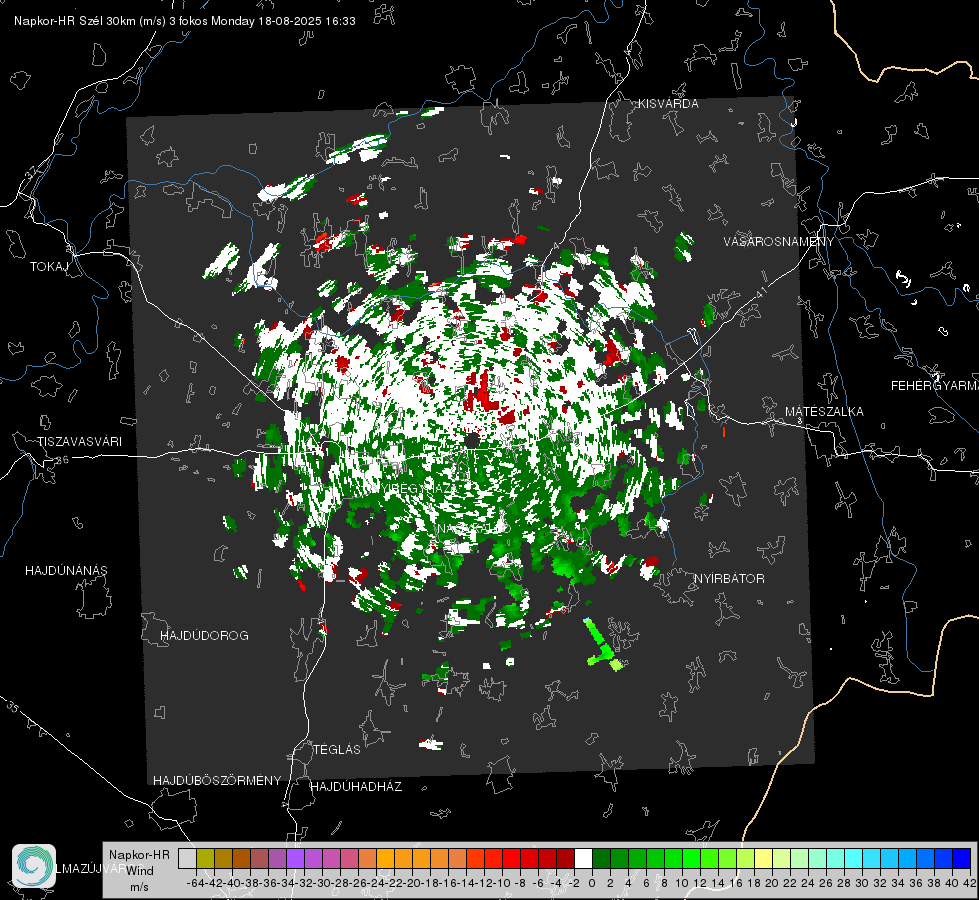Viewport: 979px width, 900px height.
Task: Select the yellow 18 to 20 legend swatch
Action: [764, 858]
